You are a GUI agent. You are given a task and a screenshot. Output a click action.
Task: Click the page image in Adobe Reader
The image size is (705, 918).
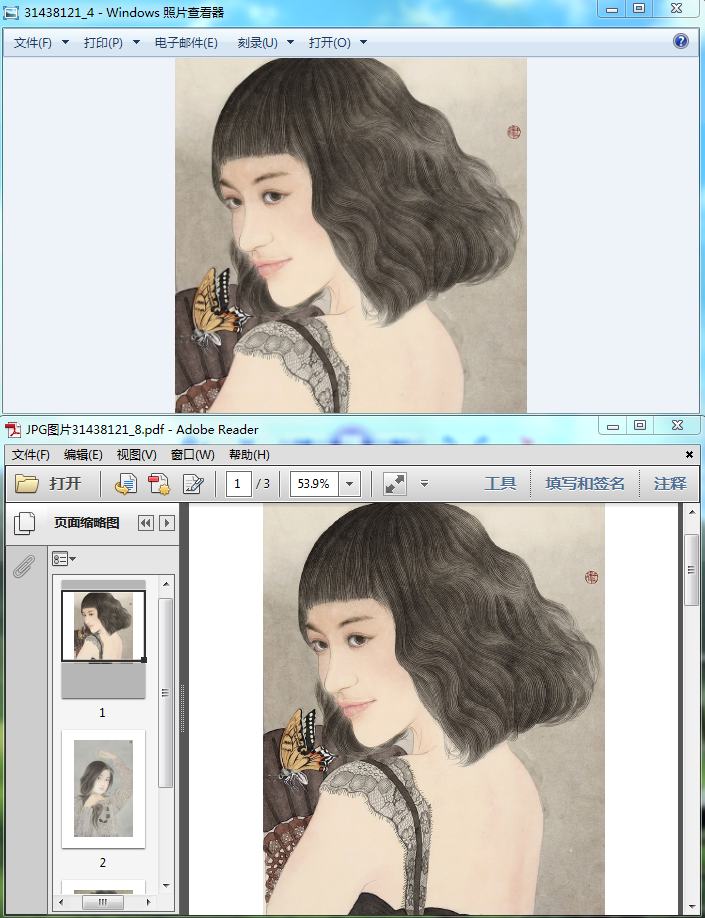point(433,708)
